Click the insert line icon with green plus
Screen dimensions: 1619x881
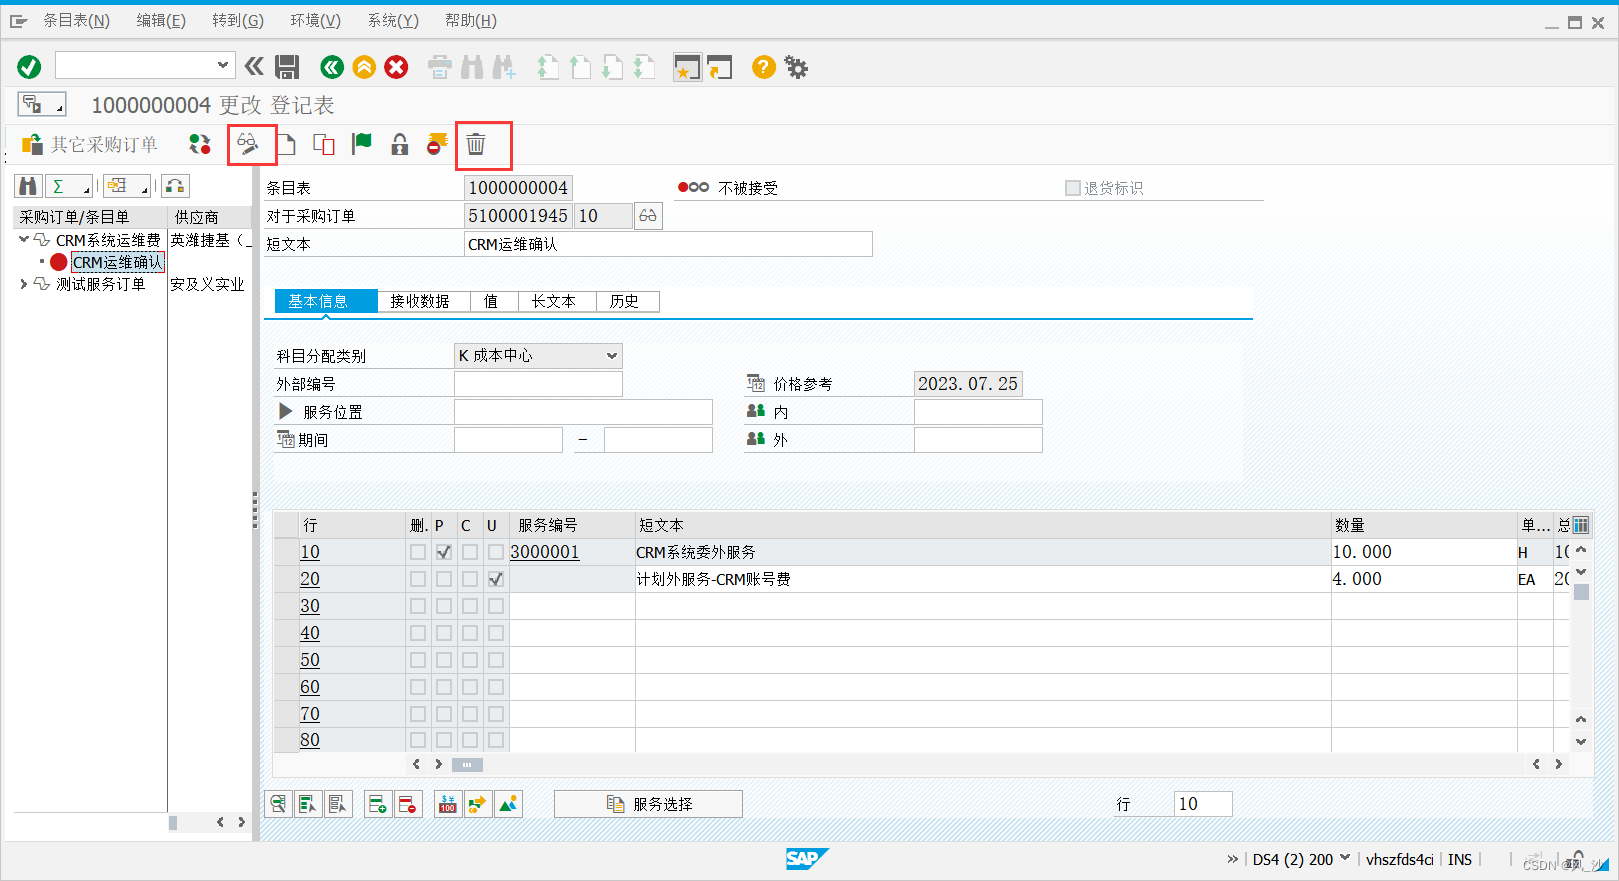[377, 804]
